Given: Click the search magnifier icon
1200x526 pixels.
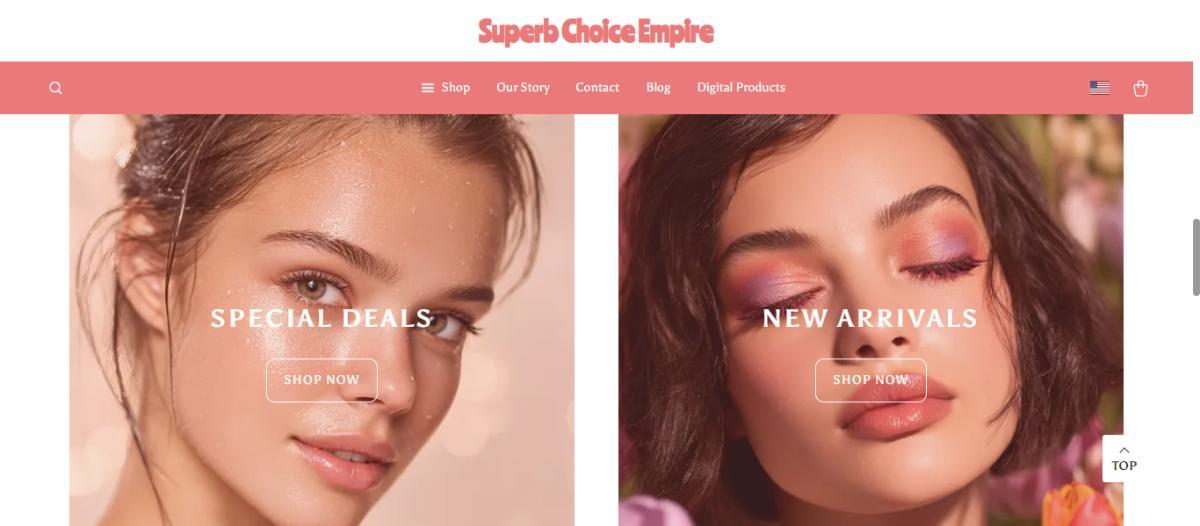Looking at the screenshot, I should [56, 88].
